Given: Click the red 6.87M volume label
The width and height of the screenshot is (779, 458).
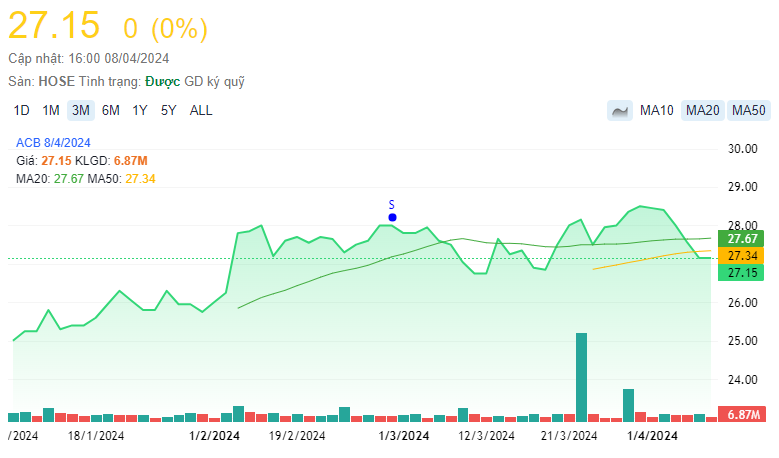Looking at the screenshot, I should pyautogui.click(x=743, y=414).
